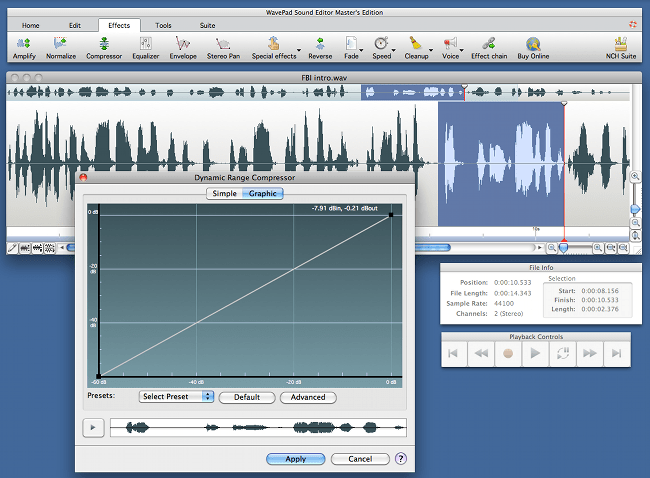Expand Special effects dropdown arrow

298,50
